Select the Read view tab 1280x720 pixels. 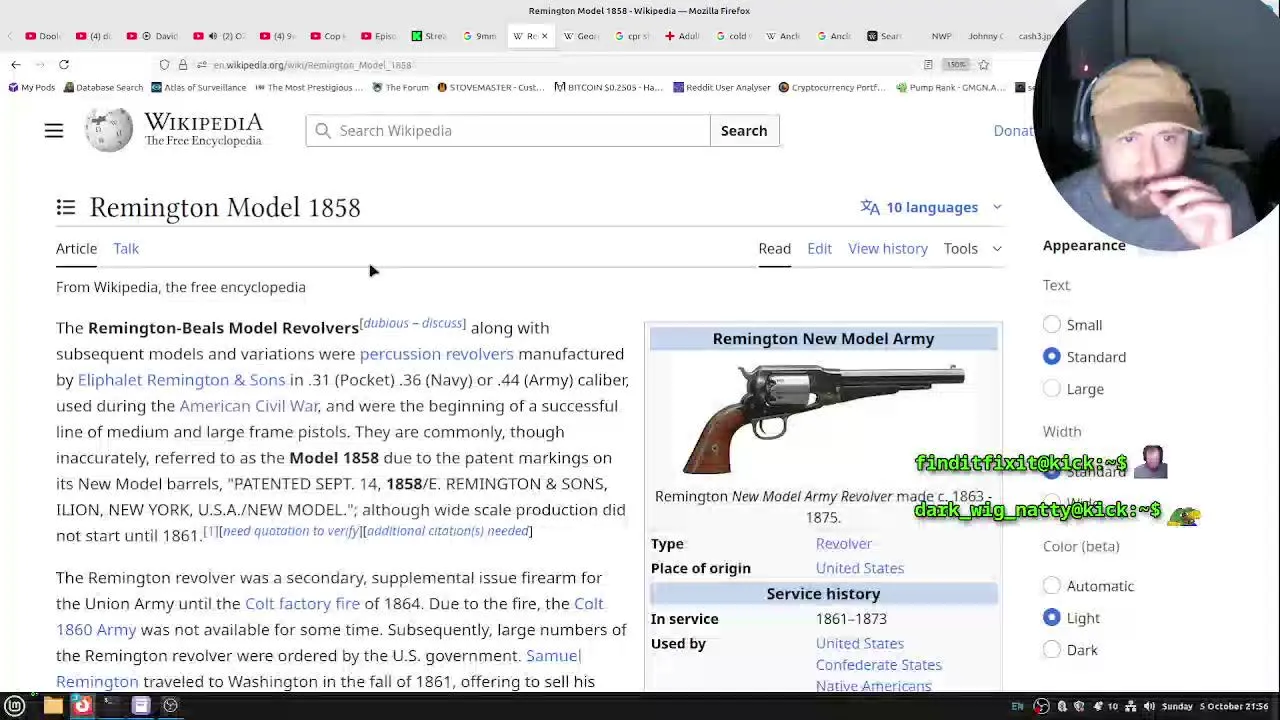tap(774, 248)
